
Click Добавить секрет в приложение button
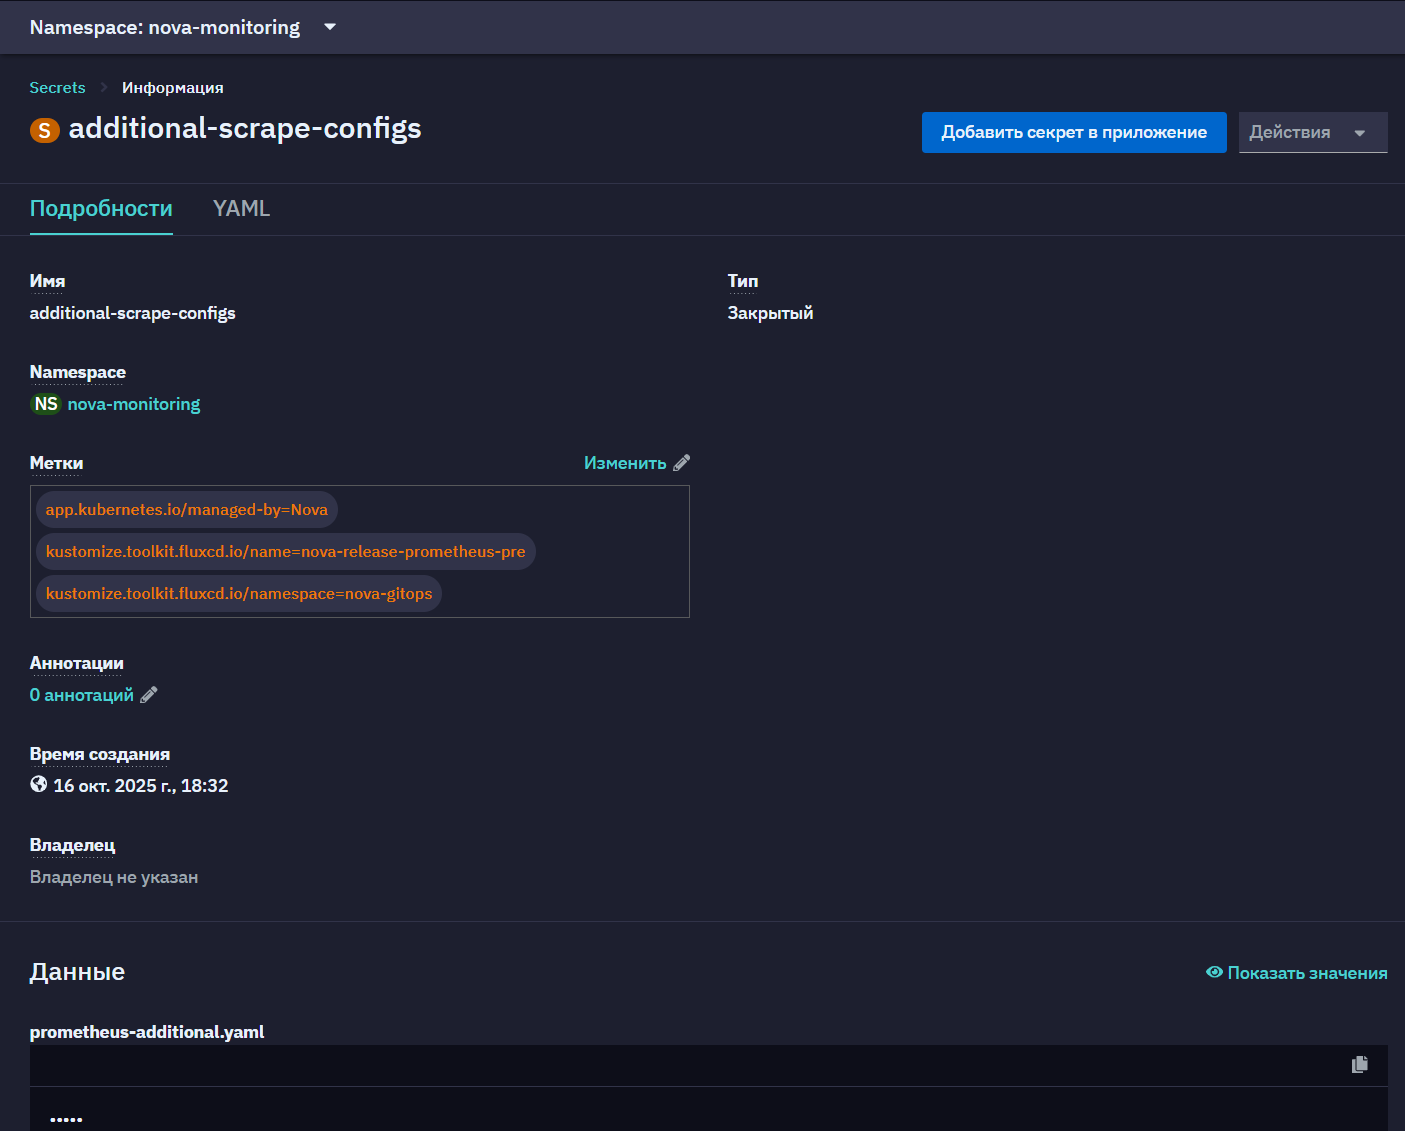[x=1074, y=132]
